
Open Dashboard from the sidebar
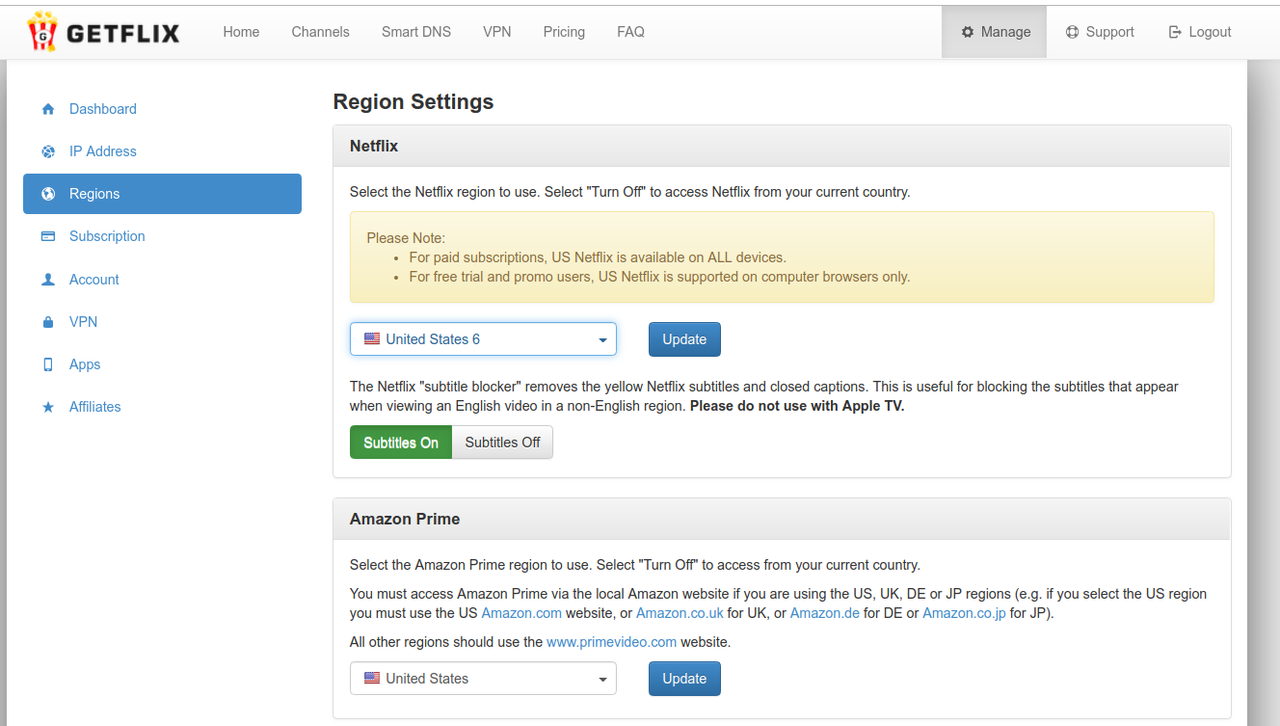click(x=162, y=109)
